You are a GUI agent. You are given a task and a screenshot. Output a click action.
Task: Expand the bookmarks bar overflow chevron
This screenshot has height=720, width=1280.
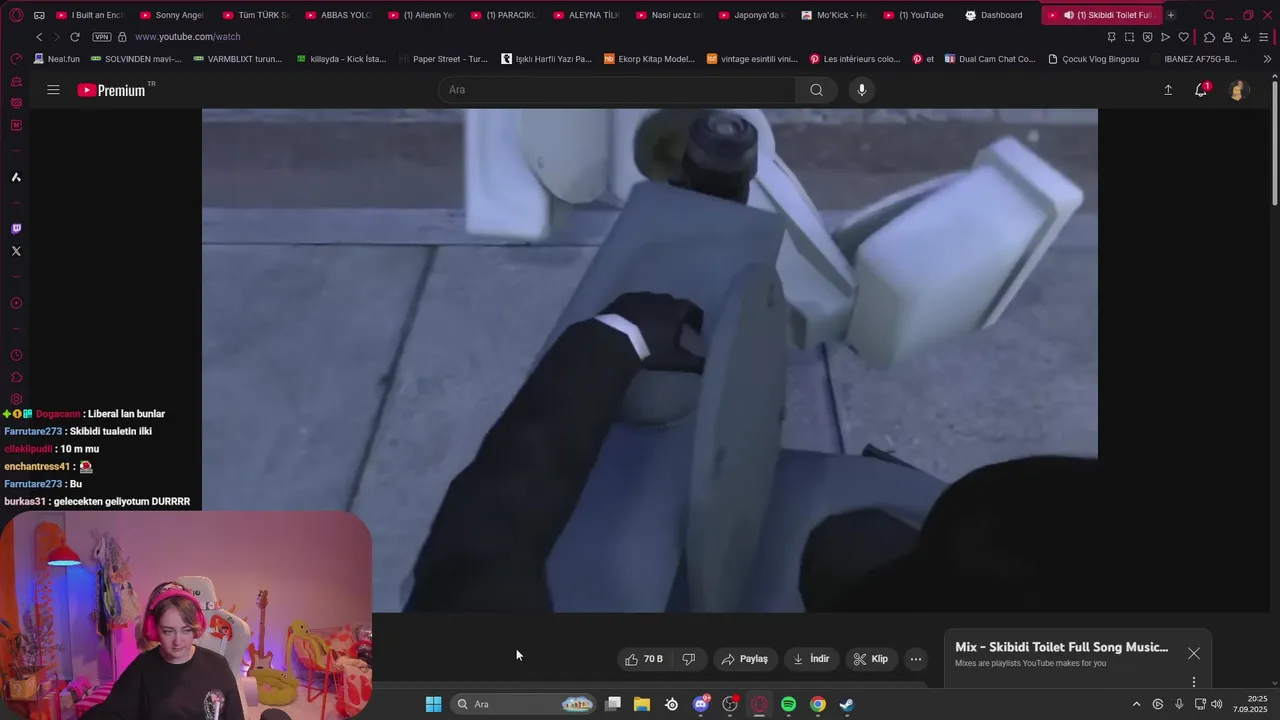tap(1267, 59)
